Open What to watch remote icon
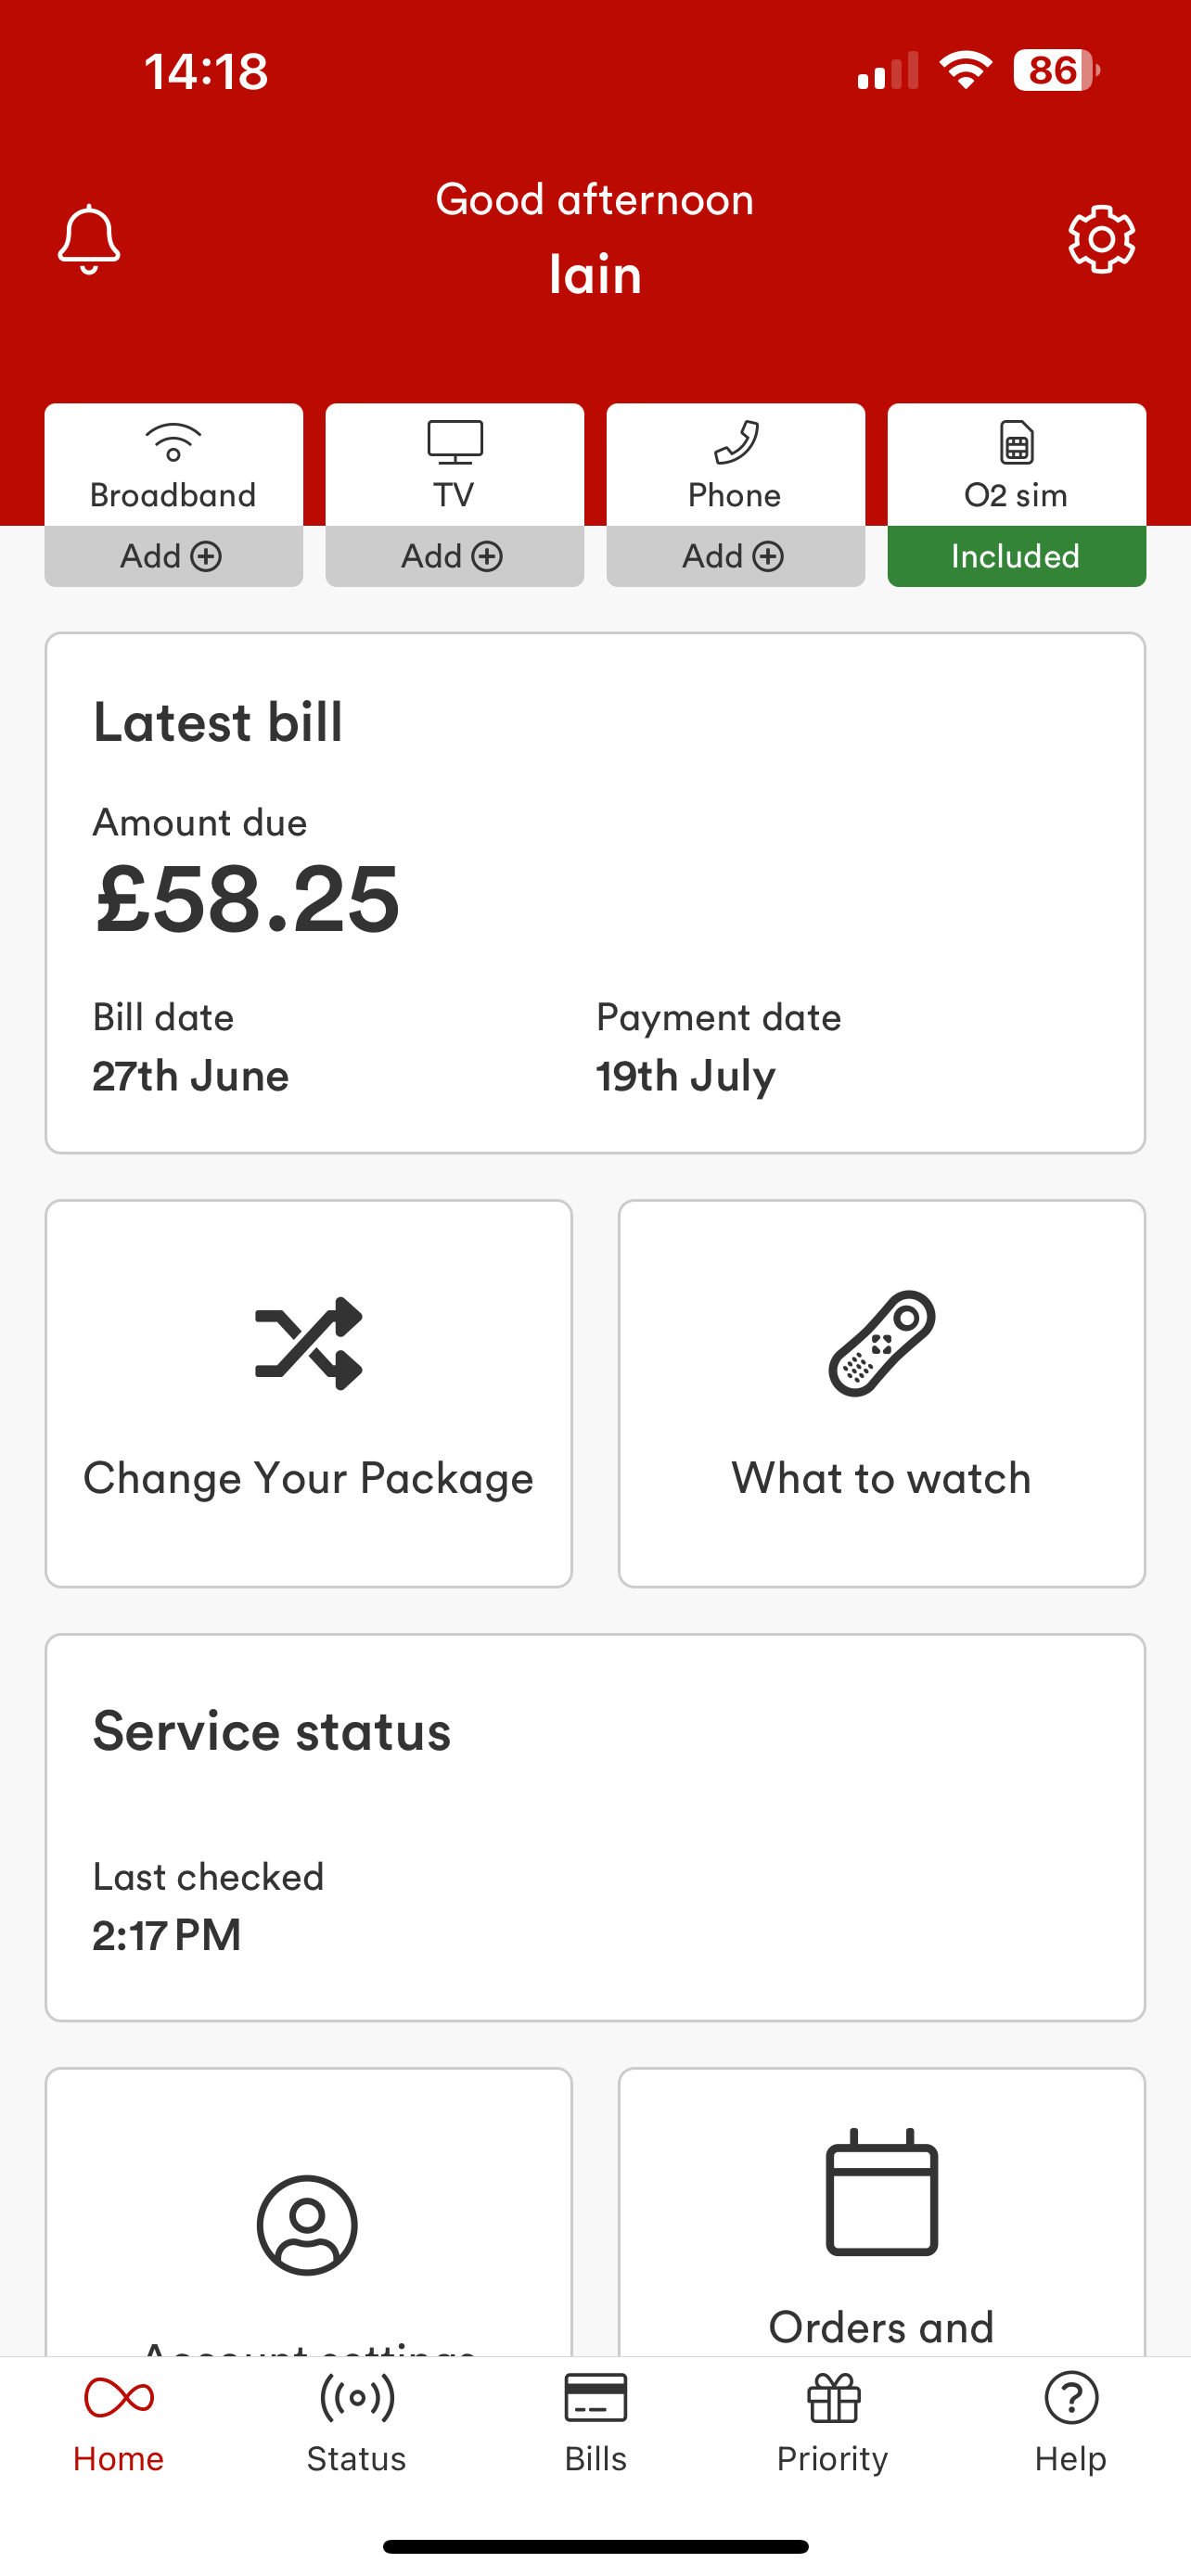This screenshot has height=2576, width=1191. [881, 1343]
